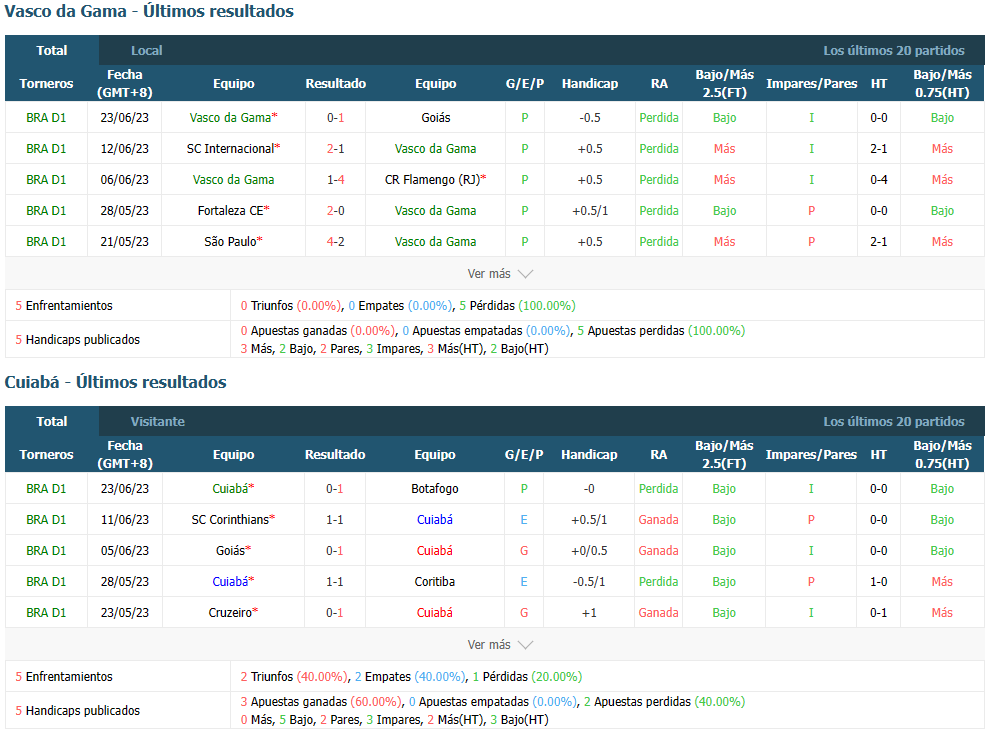Select 'Cuiabá - Últimos resultados' heading
Screen dimensions: 990x733
point(116,382)
